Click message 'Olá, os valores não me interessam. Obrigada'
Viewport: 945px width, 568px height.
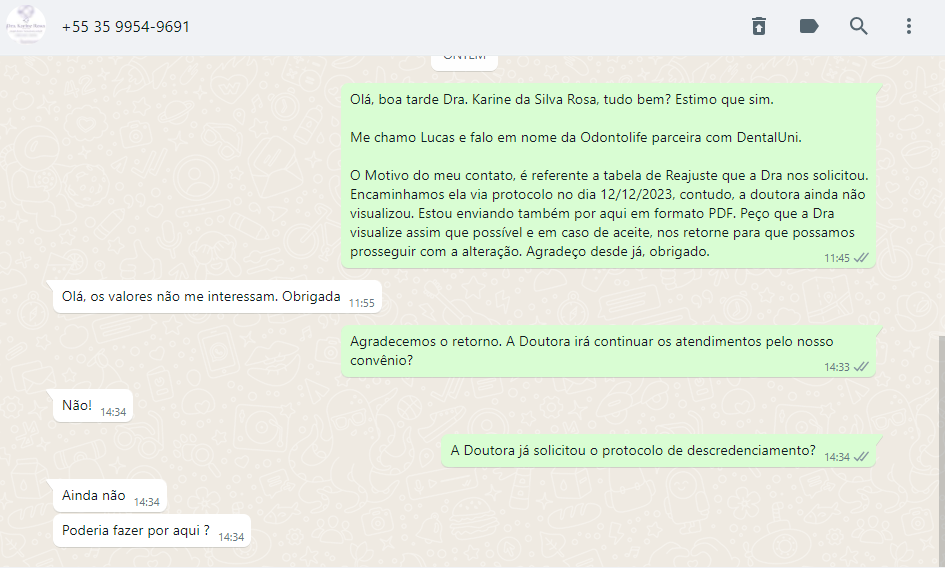pyautogui.click(x=217, y=297)
